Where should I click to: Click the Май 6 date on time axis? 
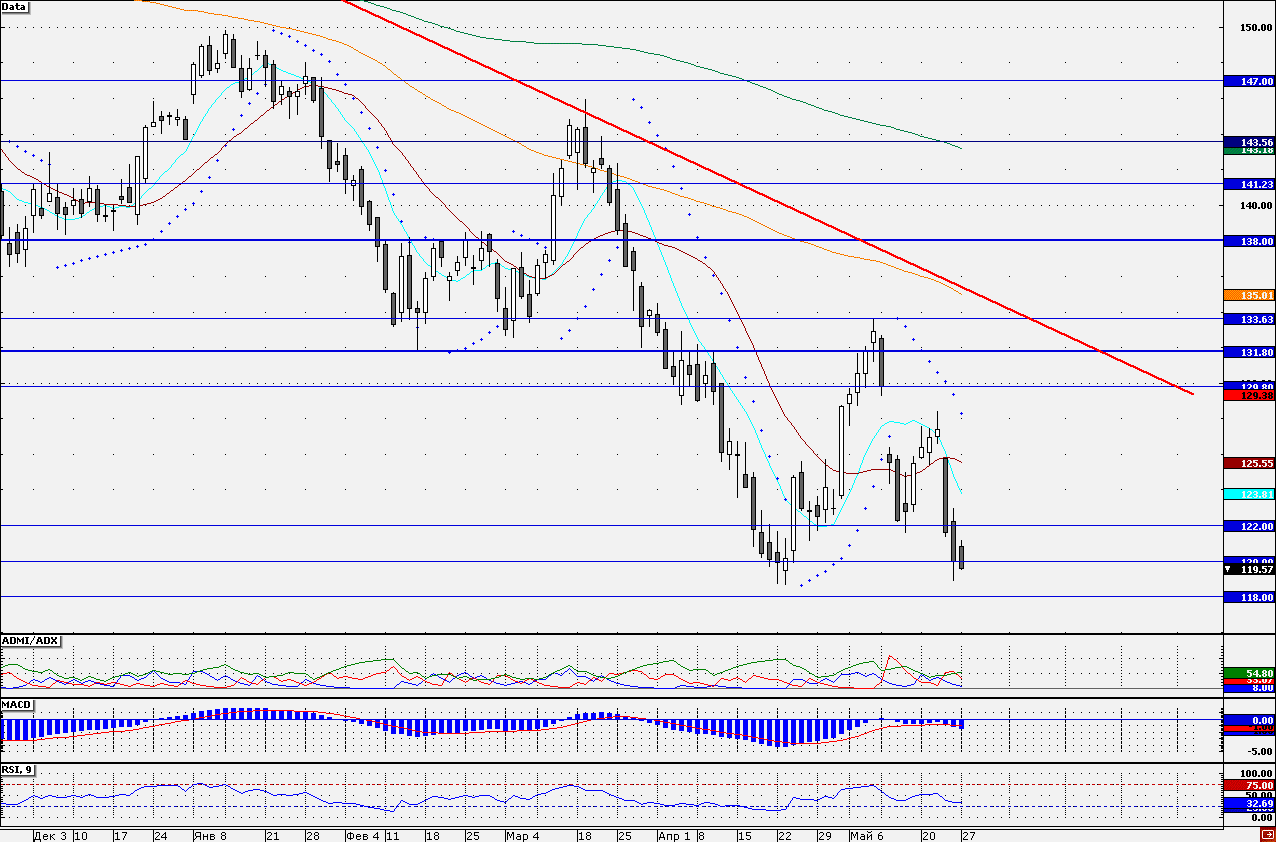coord(865,835)
